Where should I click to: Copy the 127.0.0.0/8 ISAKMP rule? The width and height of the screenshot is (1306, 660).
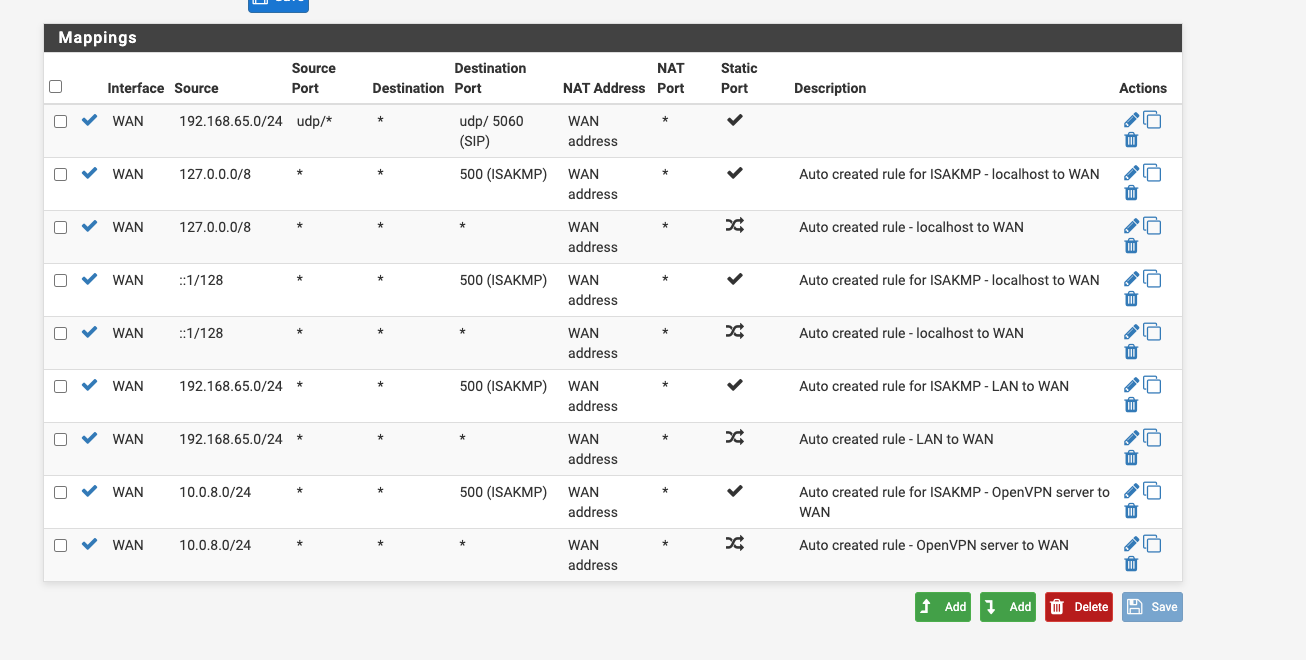(1152, 173)
